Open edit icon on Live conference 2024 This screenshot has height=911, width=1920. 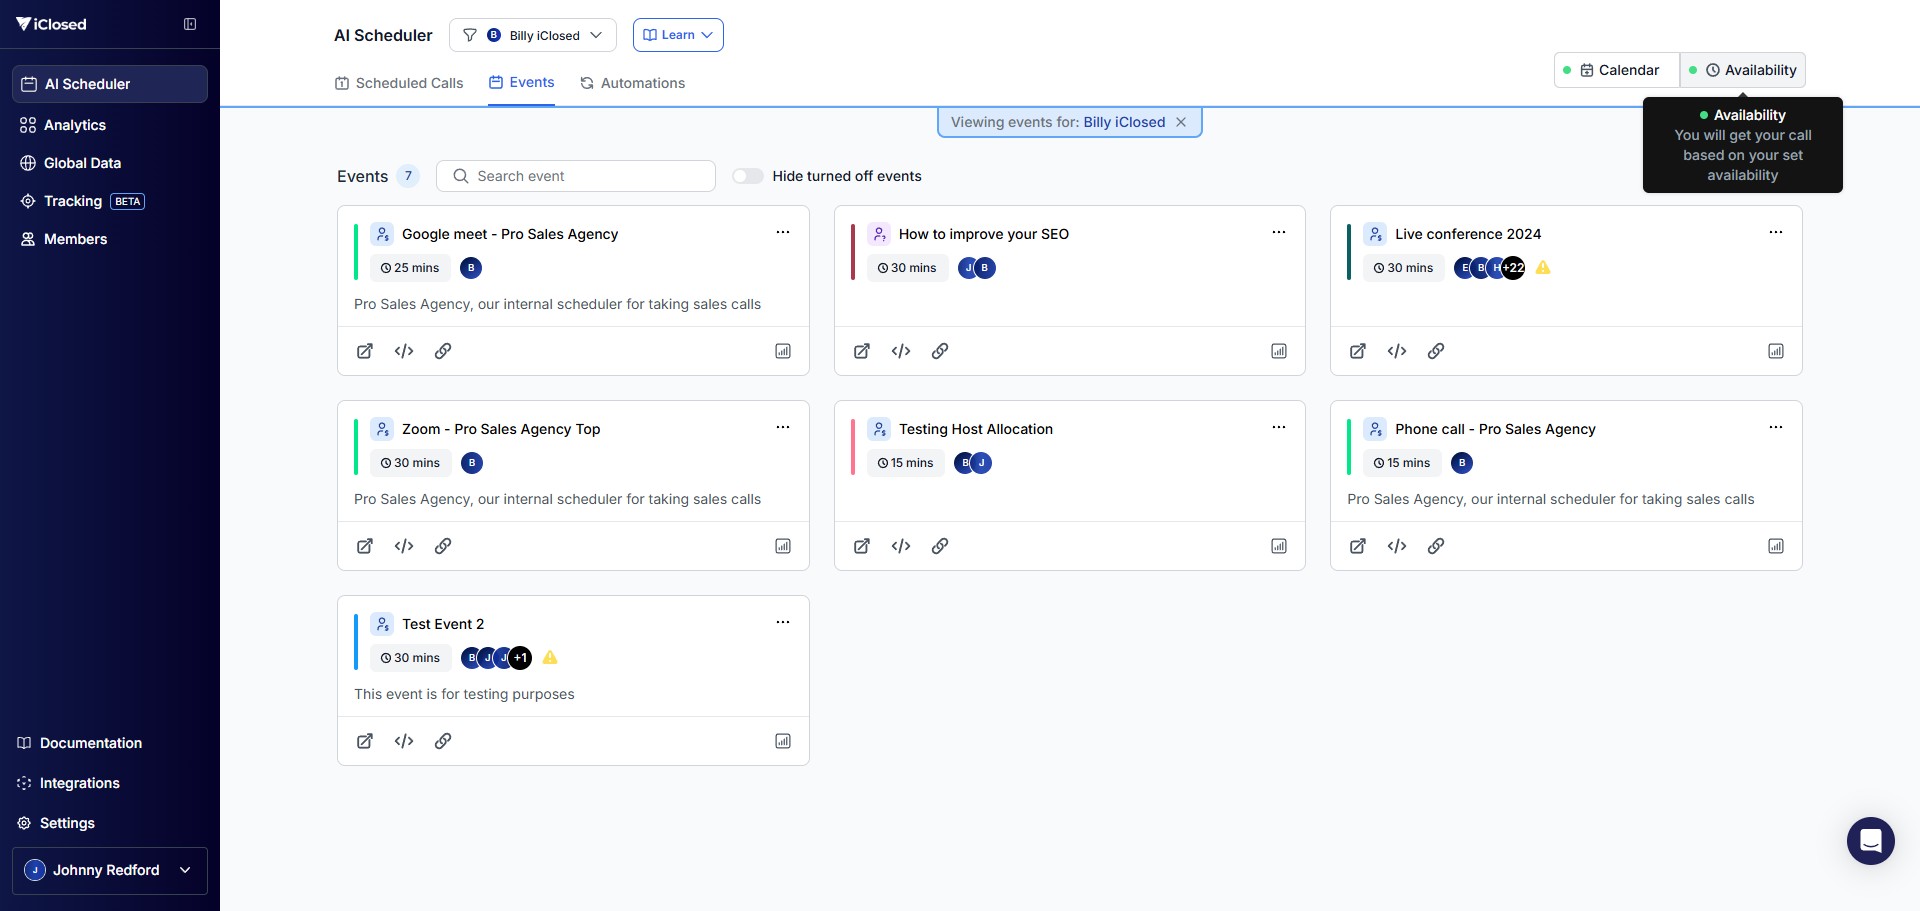1358,351
